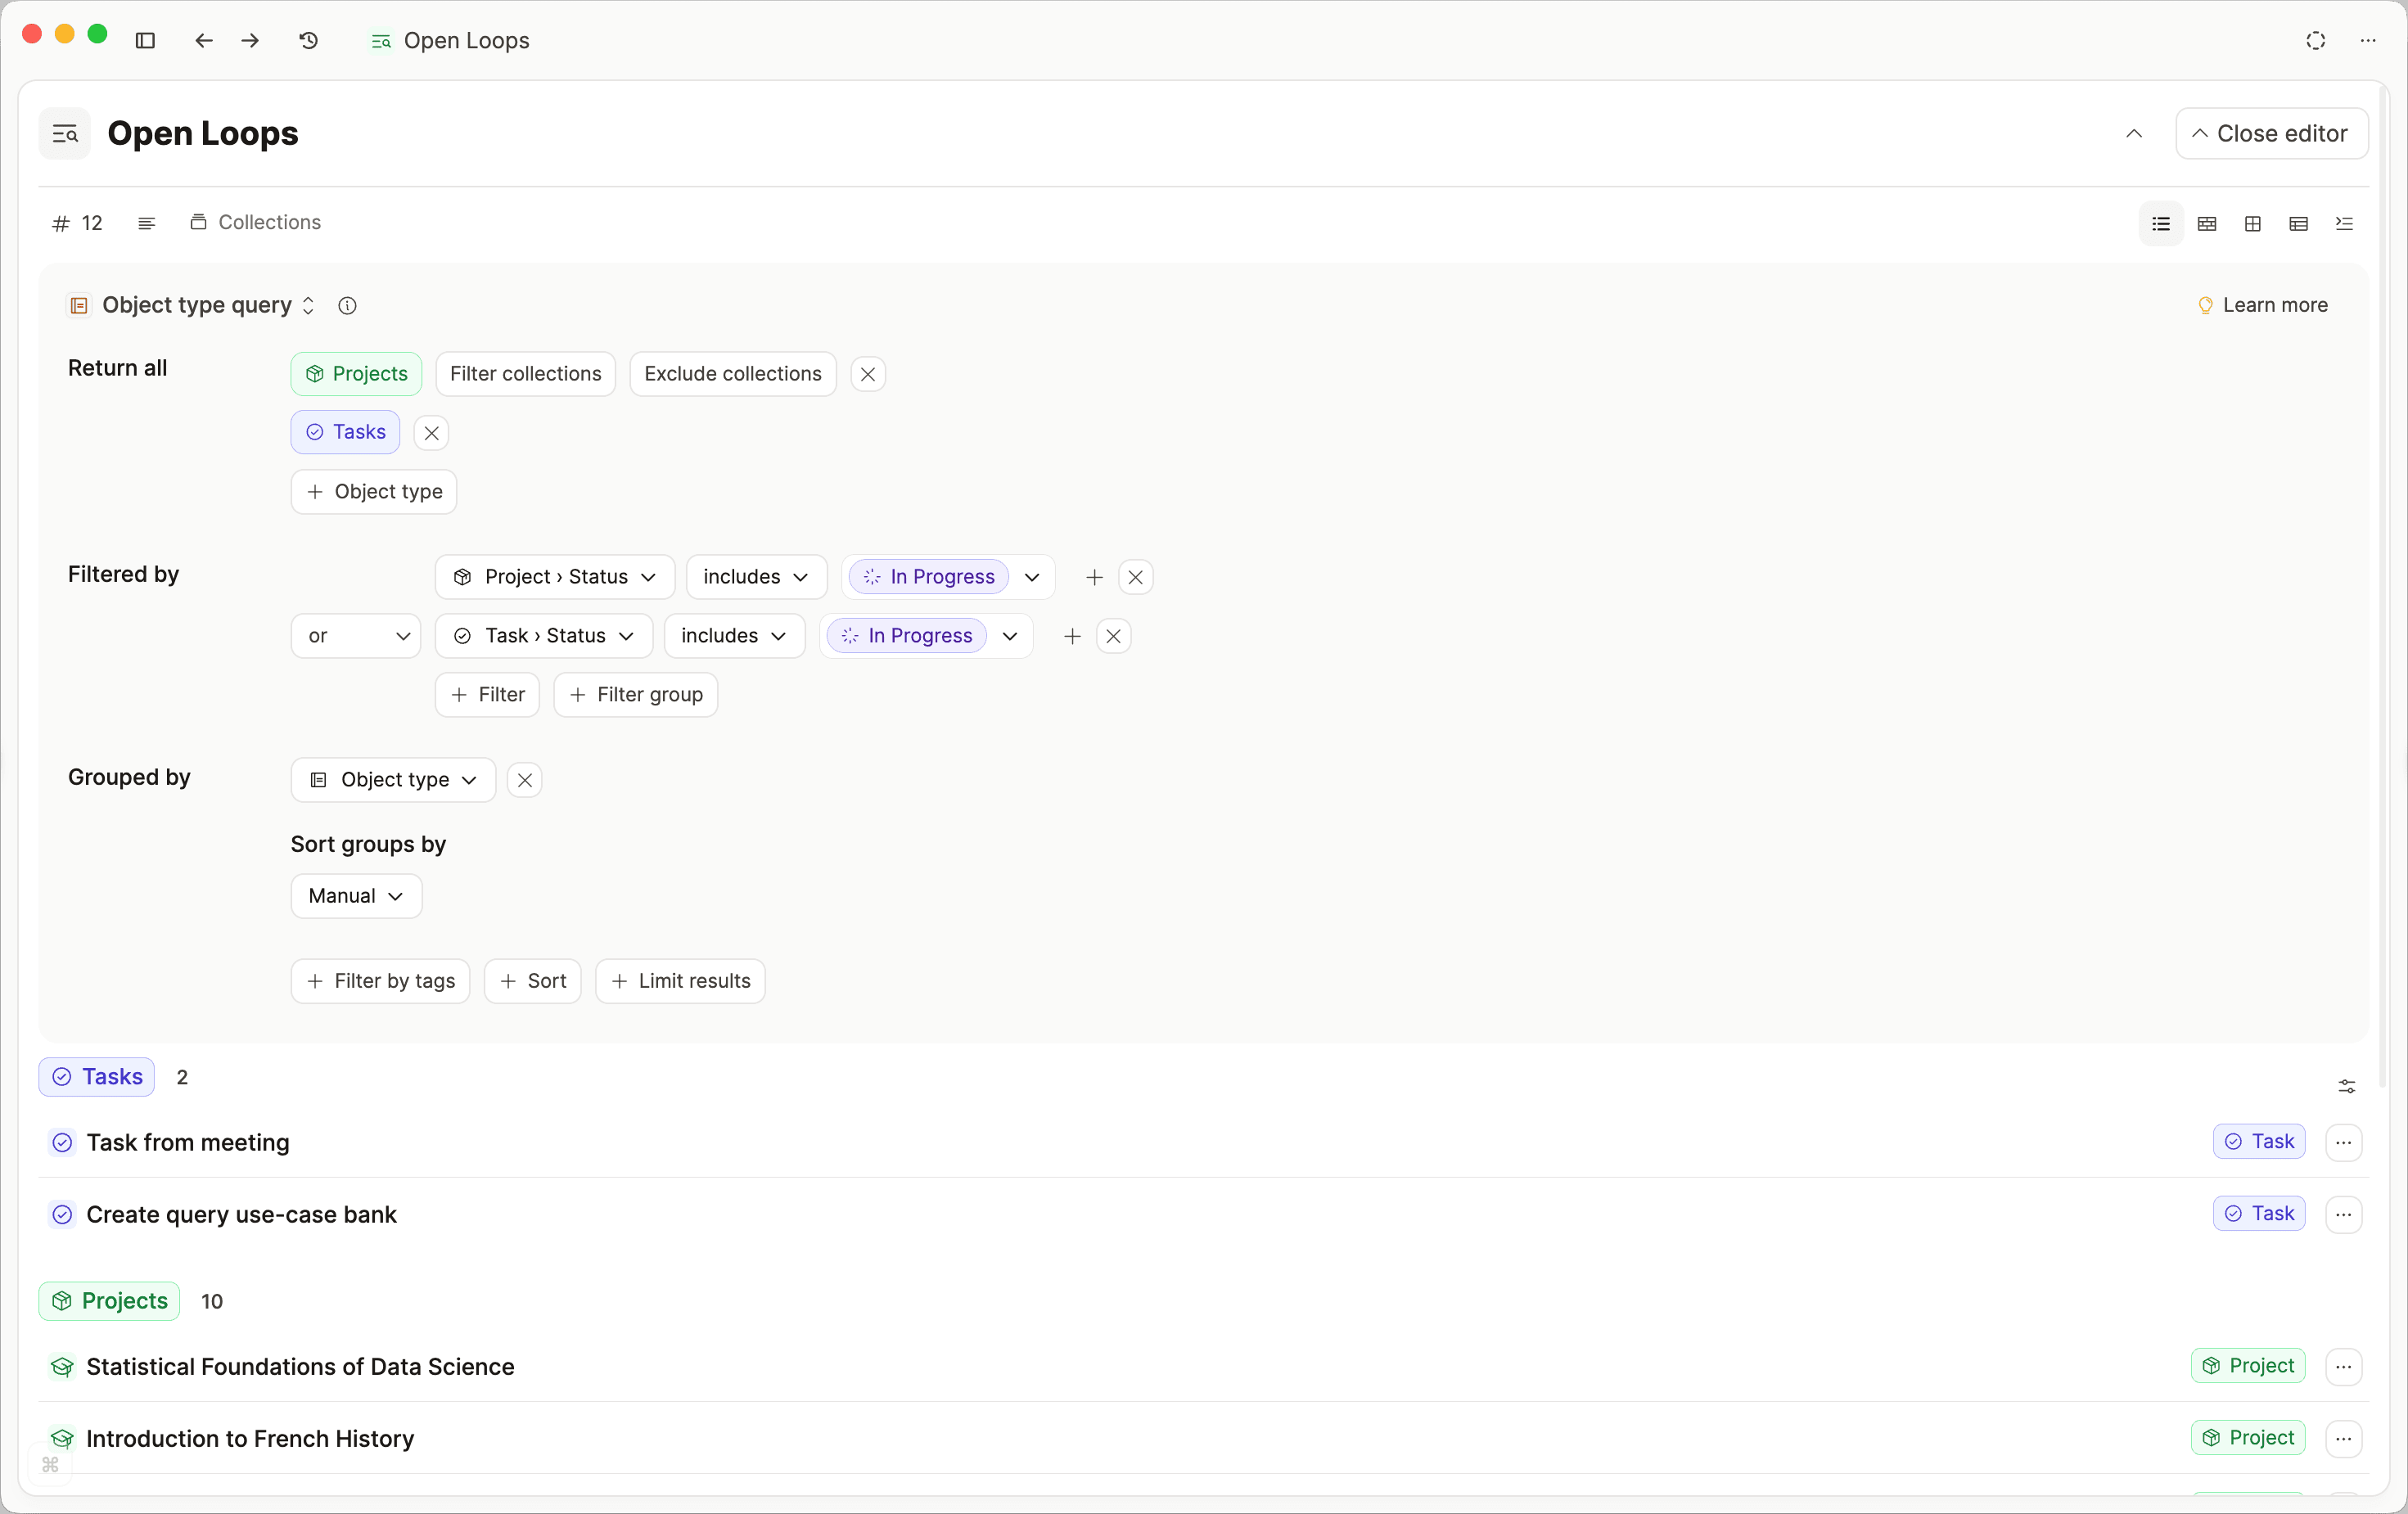Open the Manual sort groups dropdown

(x=356, y=896)
